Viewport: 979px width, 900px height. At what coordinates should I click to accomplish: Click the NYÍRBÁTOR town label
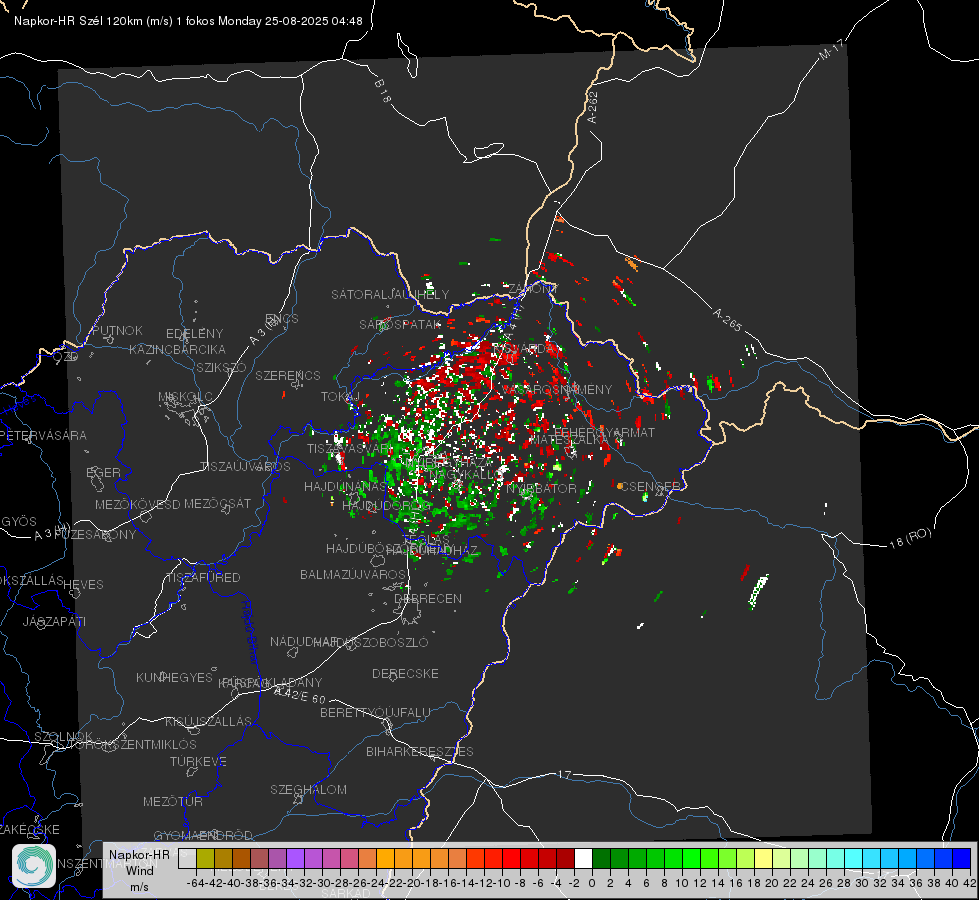(541, 488)
